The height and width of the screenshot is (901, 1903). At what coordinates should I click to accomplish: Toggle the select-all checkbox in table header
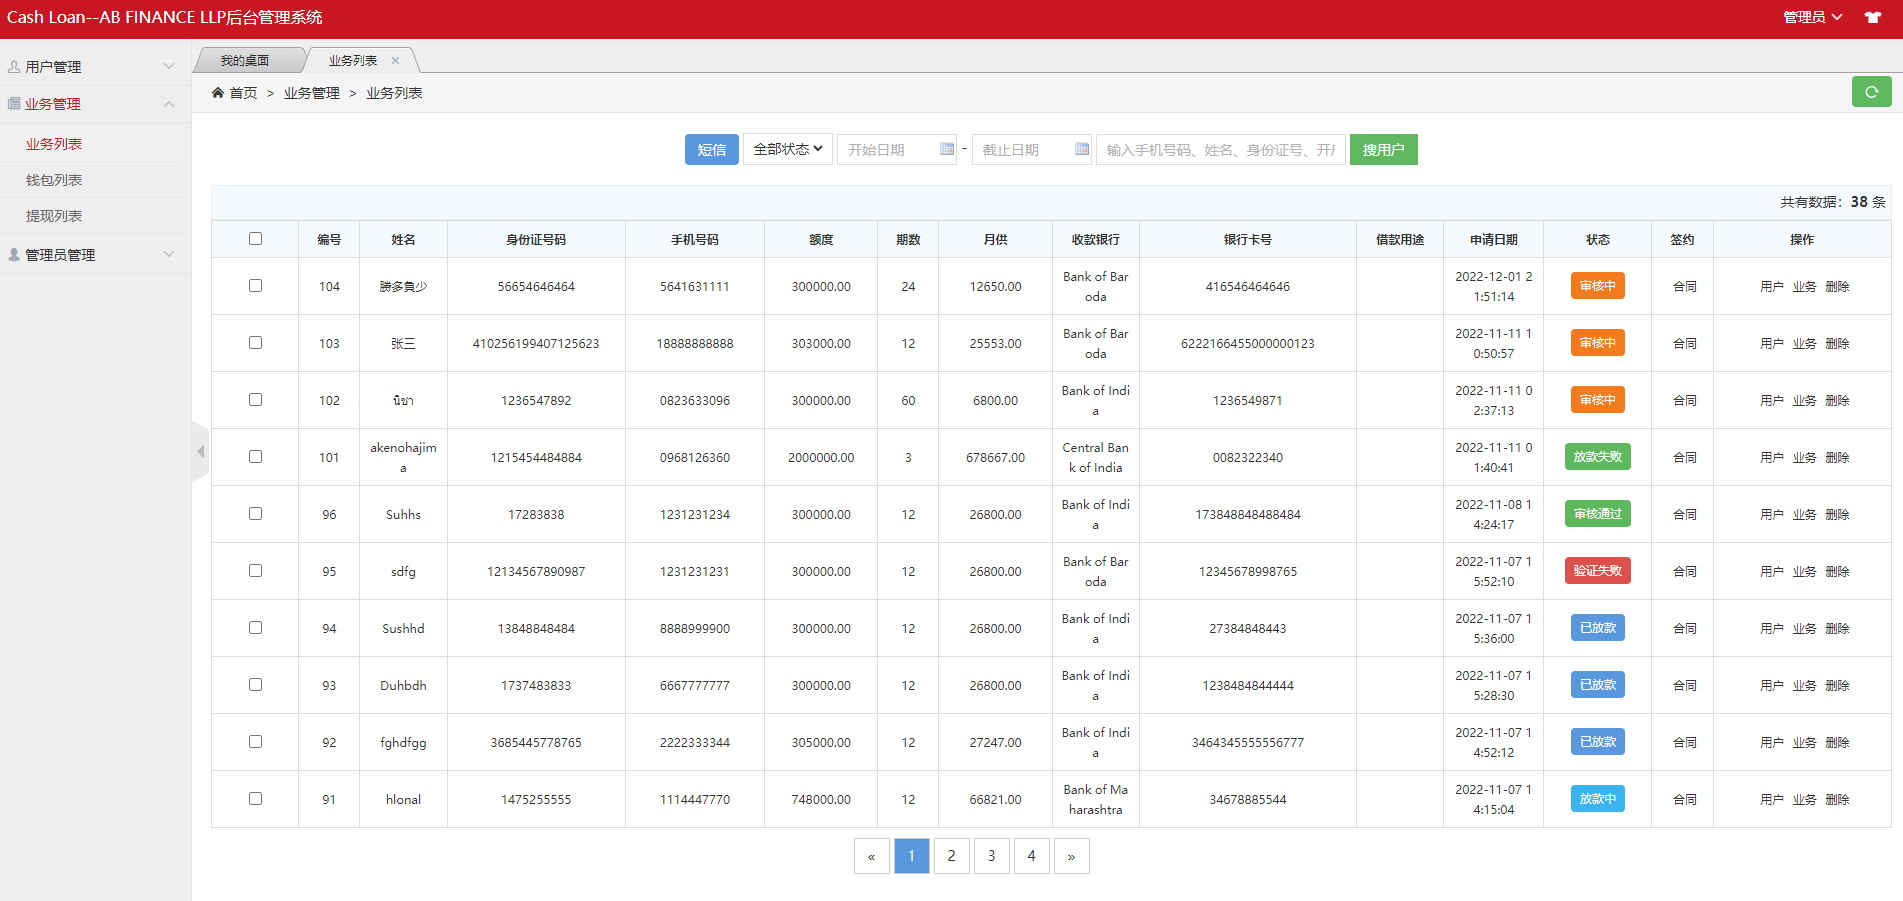(x=255, y=239)
